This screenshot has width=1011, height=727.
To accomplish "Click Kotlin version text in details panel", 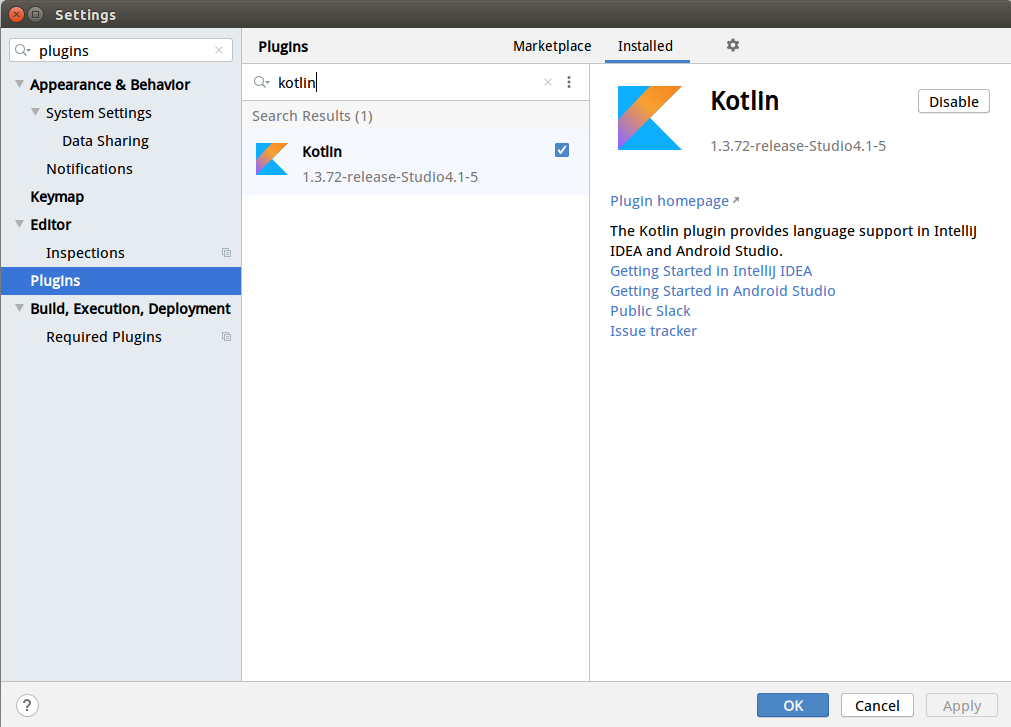I will 798,146.
